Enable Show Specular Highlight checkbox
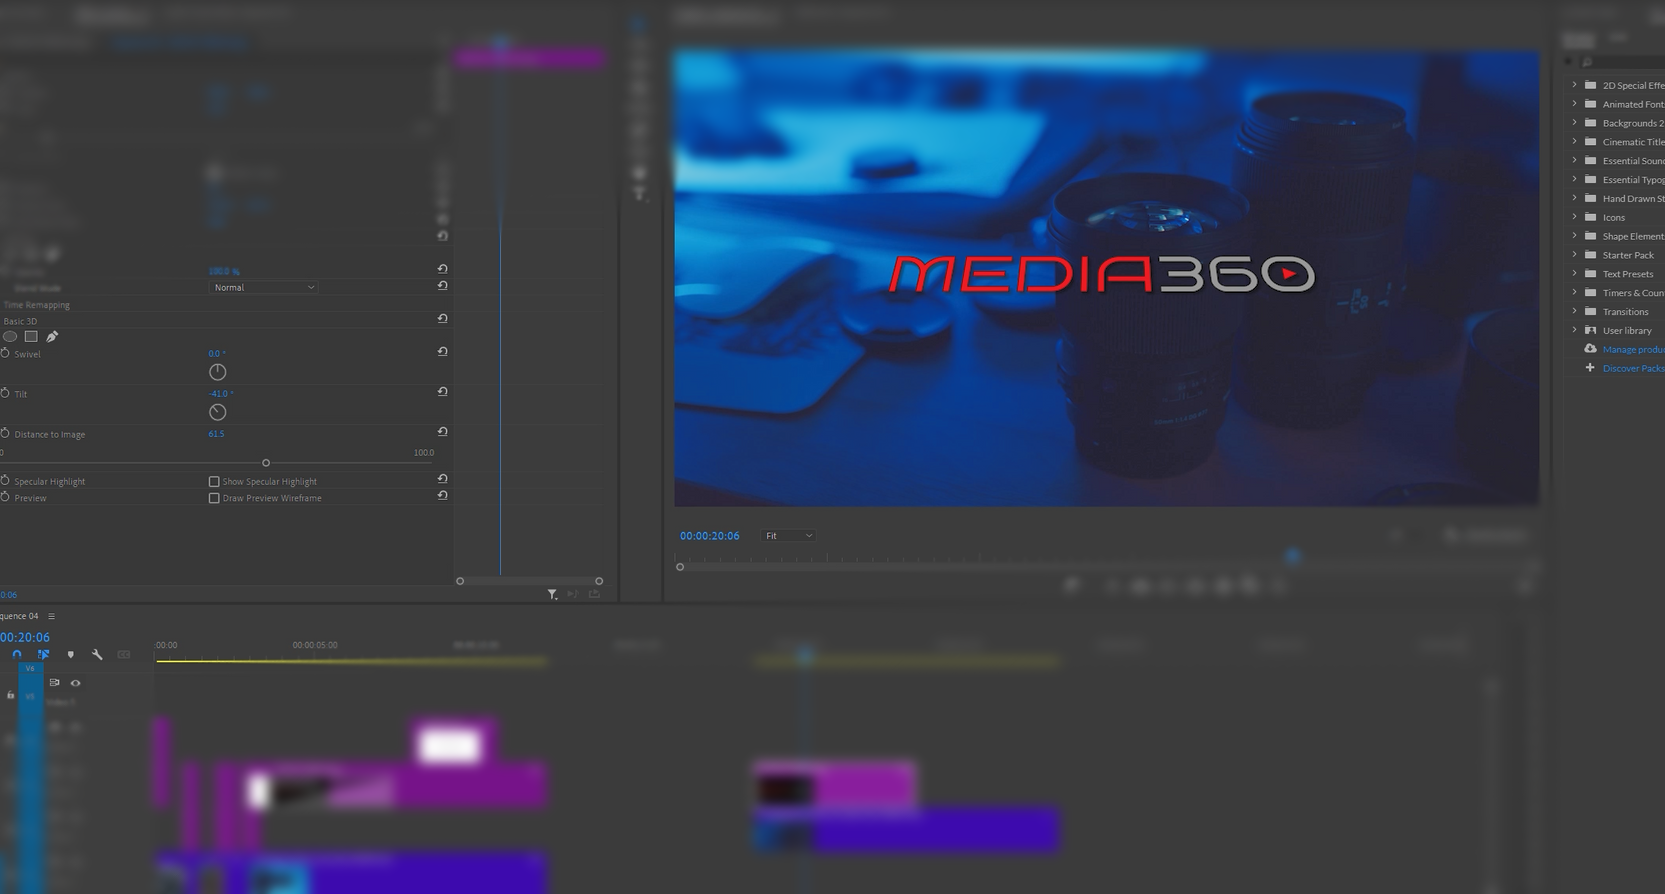 coord(214,482)
